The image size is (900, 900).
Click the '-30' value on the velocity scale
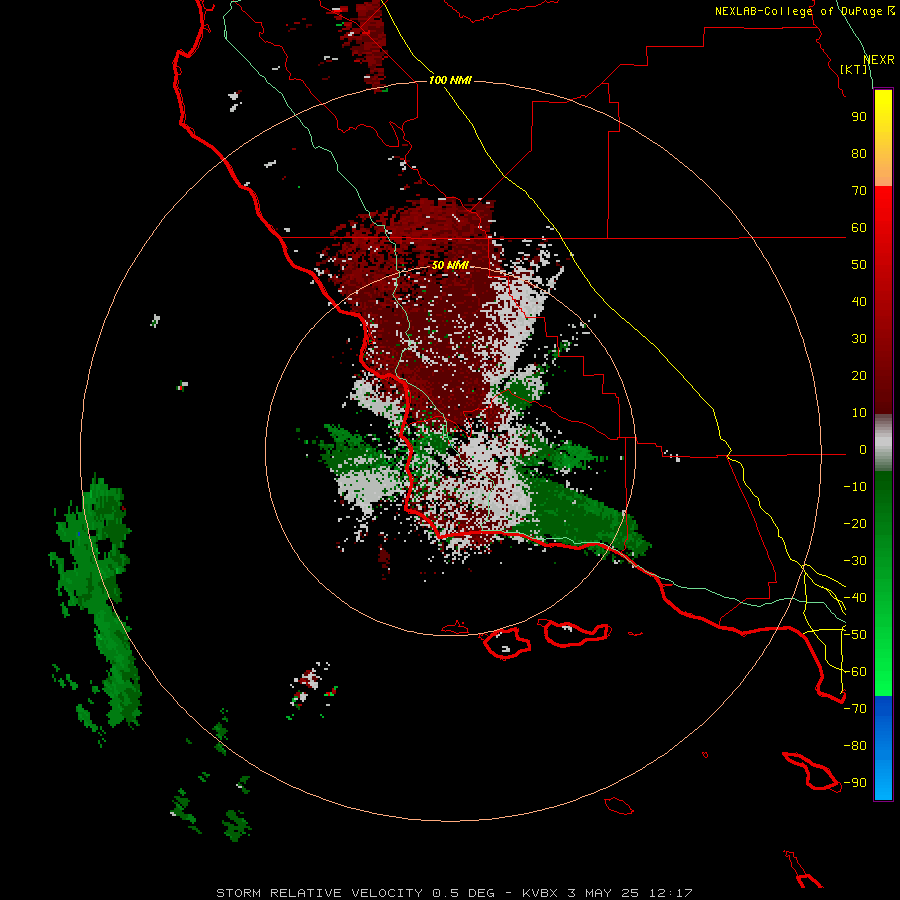[x=855, y=561]
